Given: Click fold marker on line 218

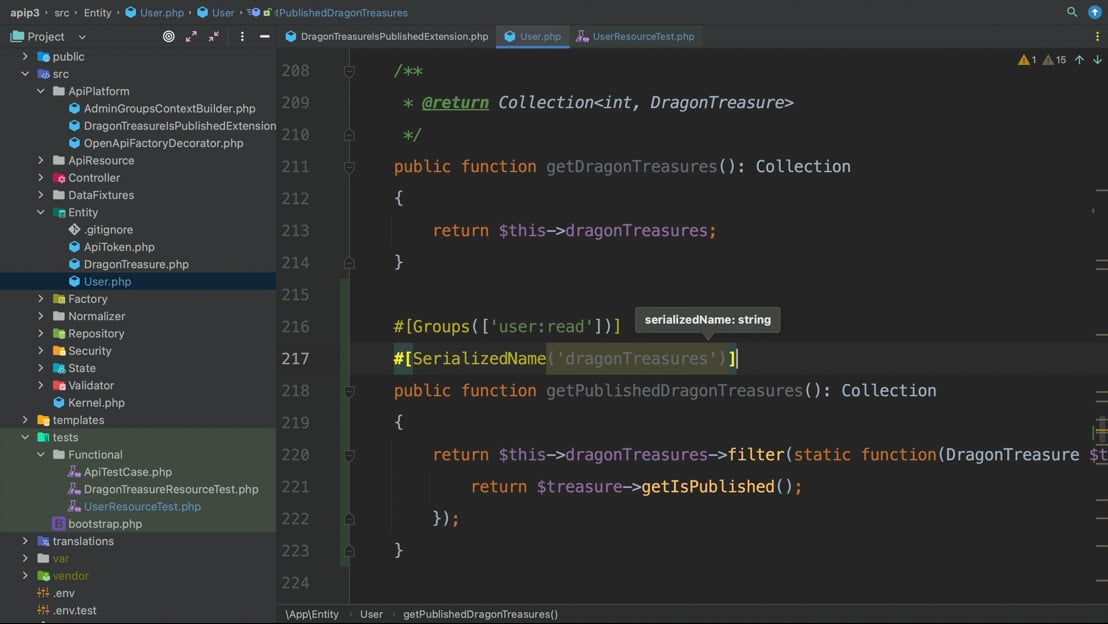Looking at the screenshot, I should (x=349, y=392).
